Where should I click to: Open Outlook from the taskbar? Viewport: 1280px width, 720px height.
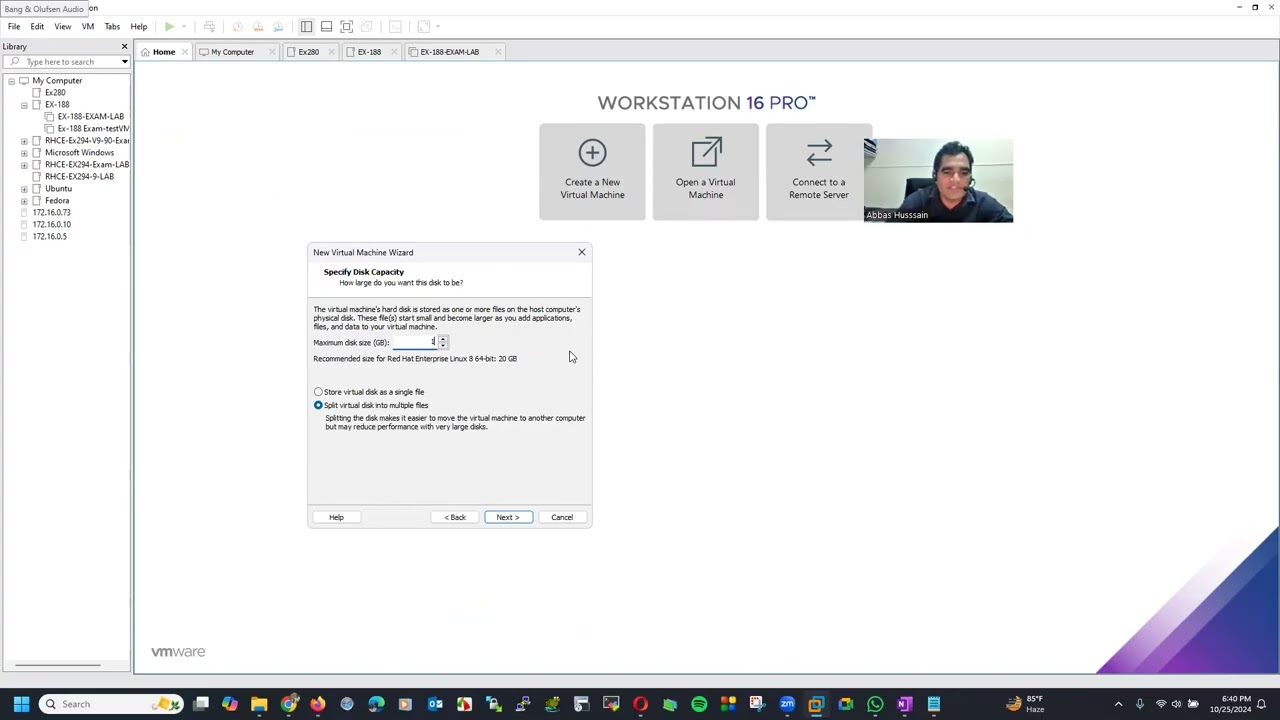point(435,704)
